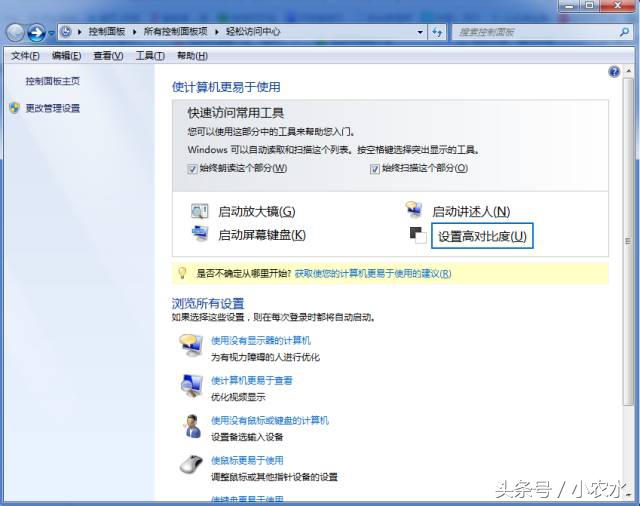
Task: Select the 控制面板 breadcrumb
Action: 107,31
